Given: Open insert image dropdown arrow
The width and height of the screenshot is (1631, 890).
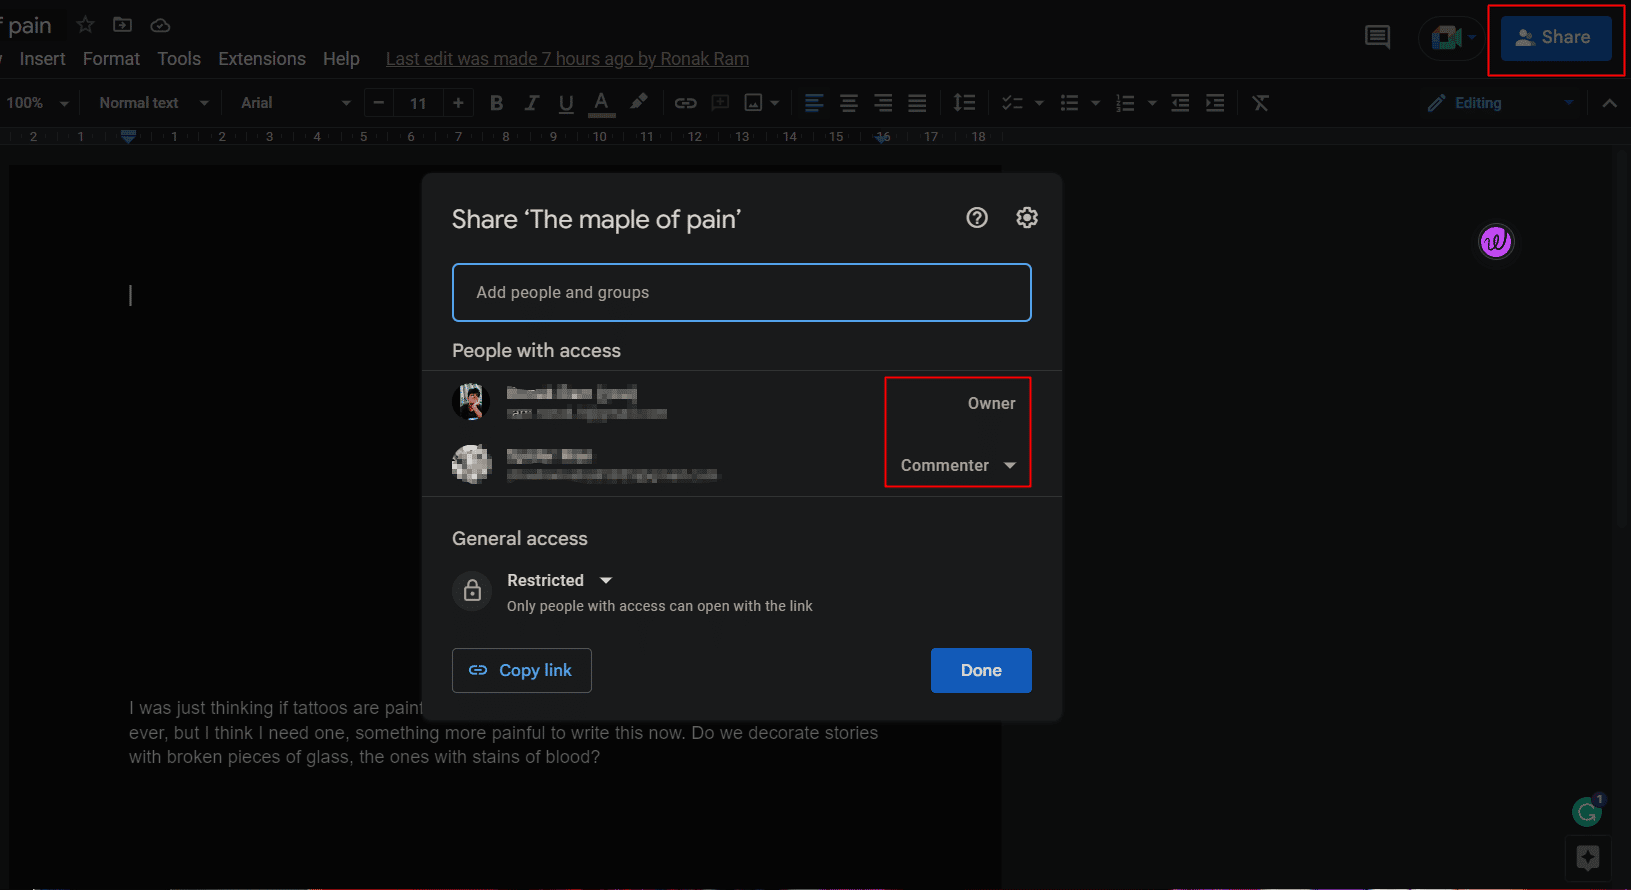Looking at the screenshot, I should 775,103.
